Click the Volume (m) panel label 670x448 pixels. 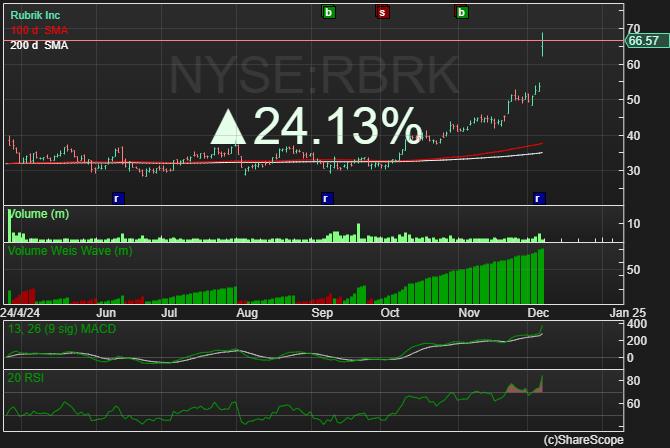click(38, 214)
